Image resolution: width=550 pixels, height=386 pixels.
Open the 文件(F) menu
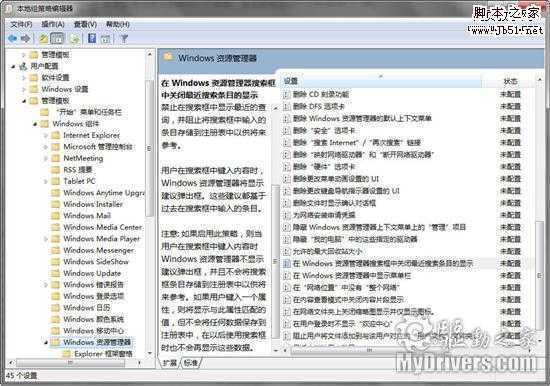[x=21, y=24]
